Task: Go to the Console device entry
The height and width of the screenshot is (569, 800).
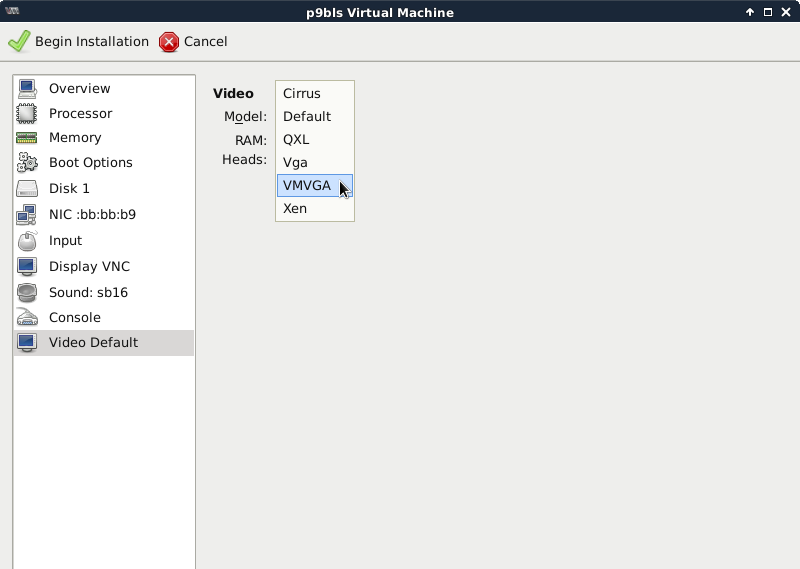Action: pyautogui.click(x=75, y=318)
